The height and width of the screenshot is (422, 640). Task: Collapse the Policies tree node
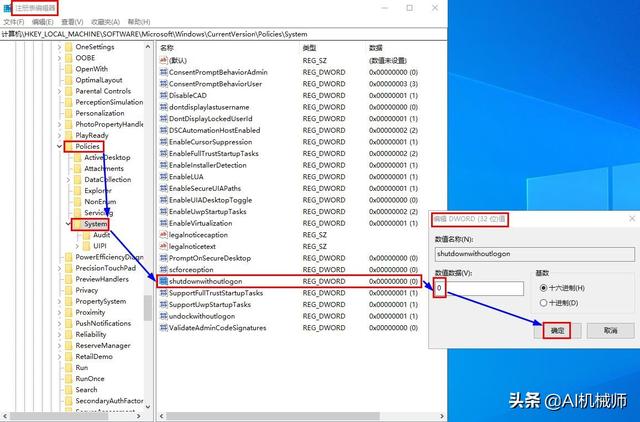pos(60,147)
